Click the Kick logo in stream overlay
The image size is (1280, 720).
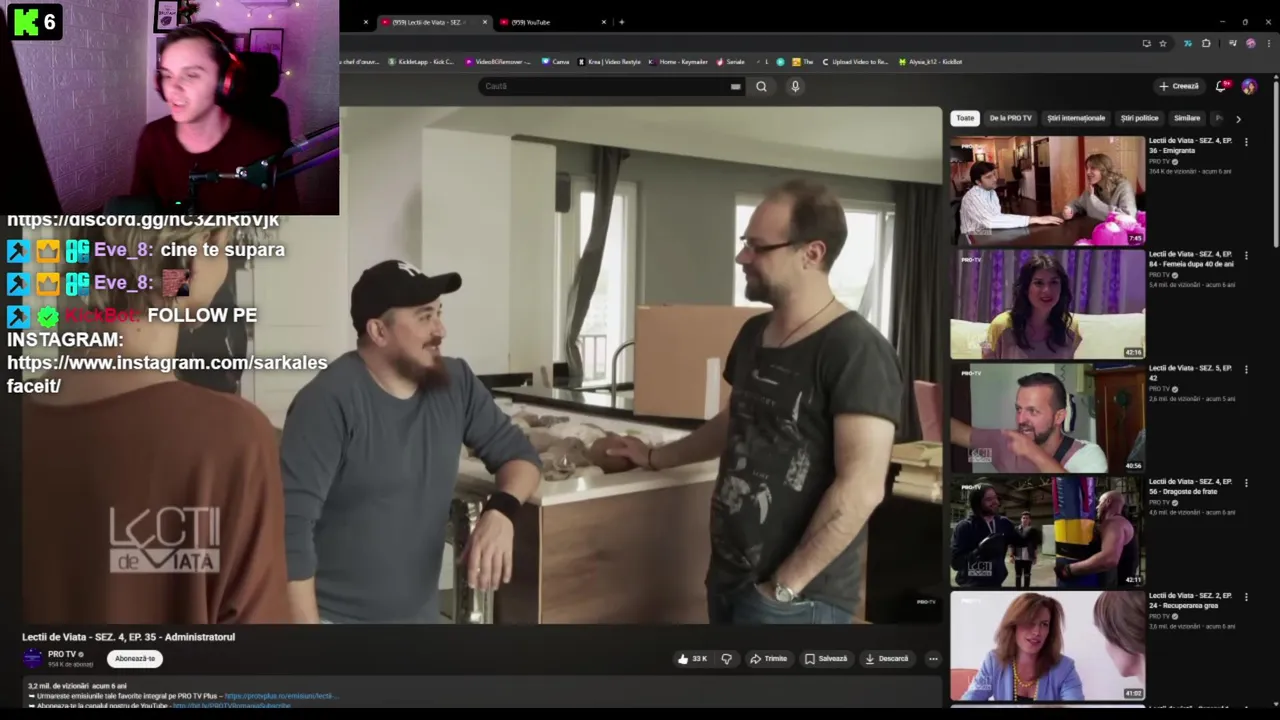[25, 21]
